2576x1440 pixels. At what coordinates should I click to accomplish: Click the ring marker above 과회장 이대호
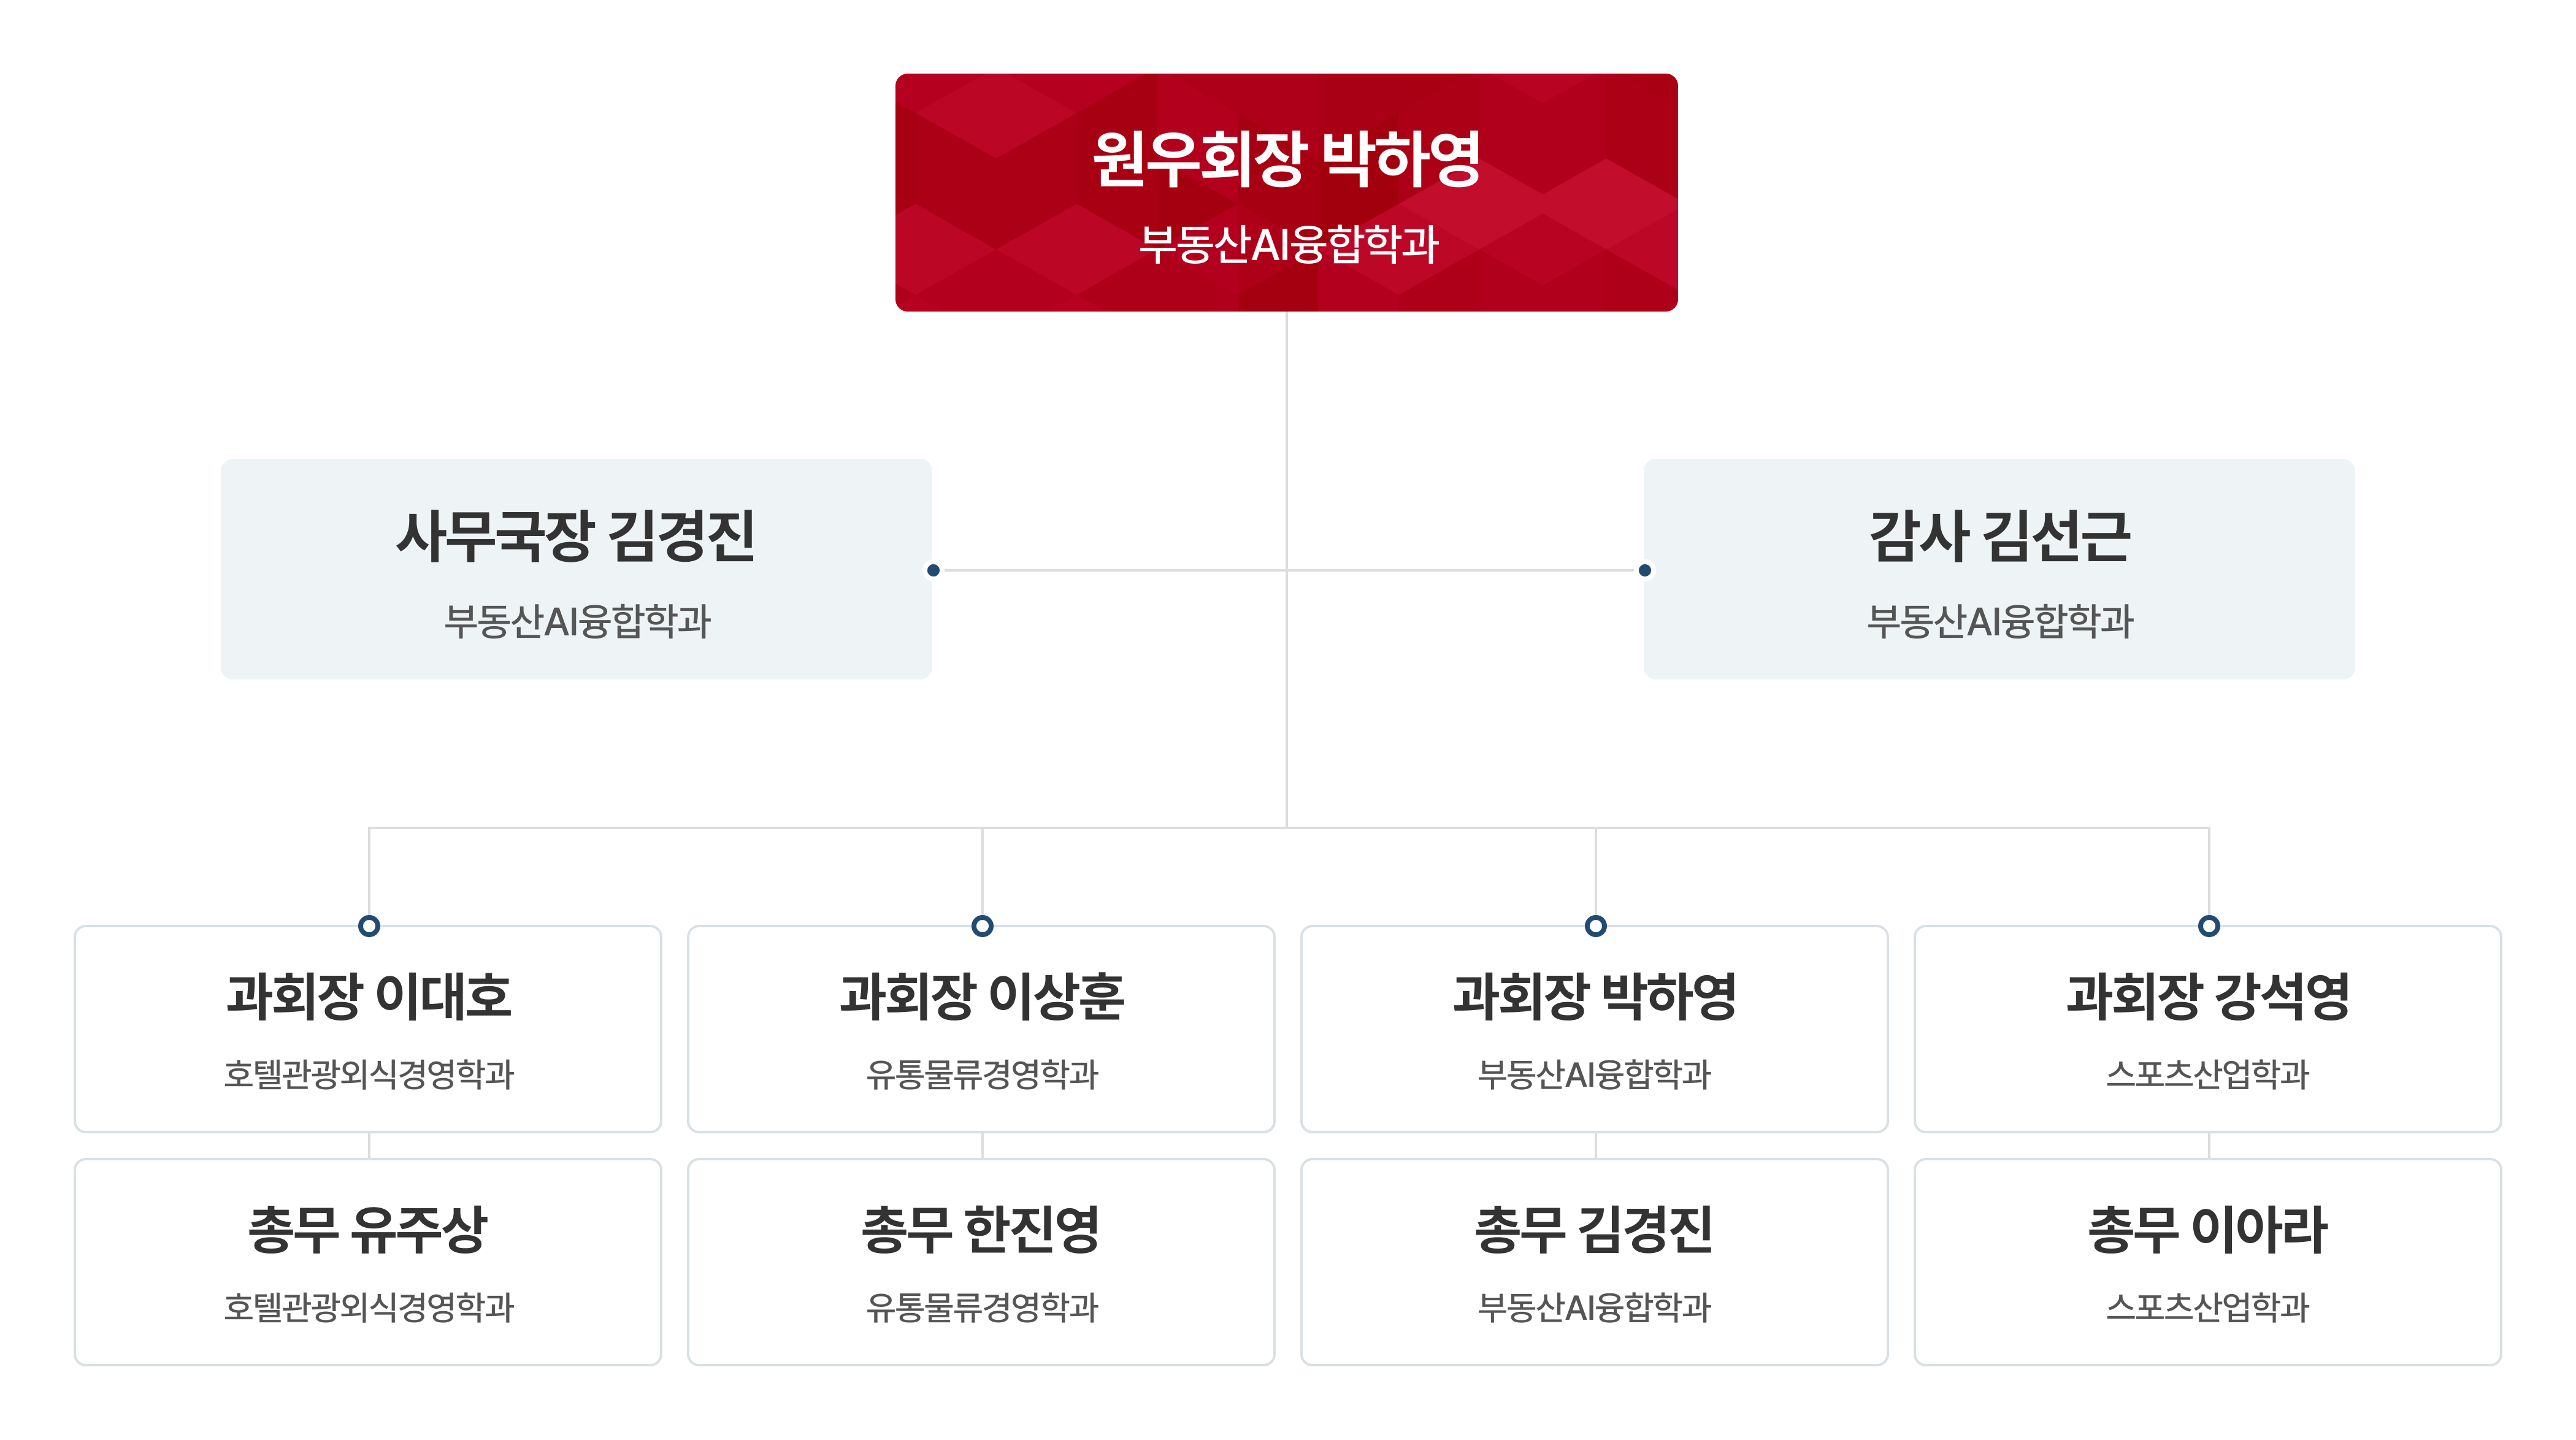coord(369,926)
